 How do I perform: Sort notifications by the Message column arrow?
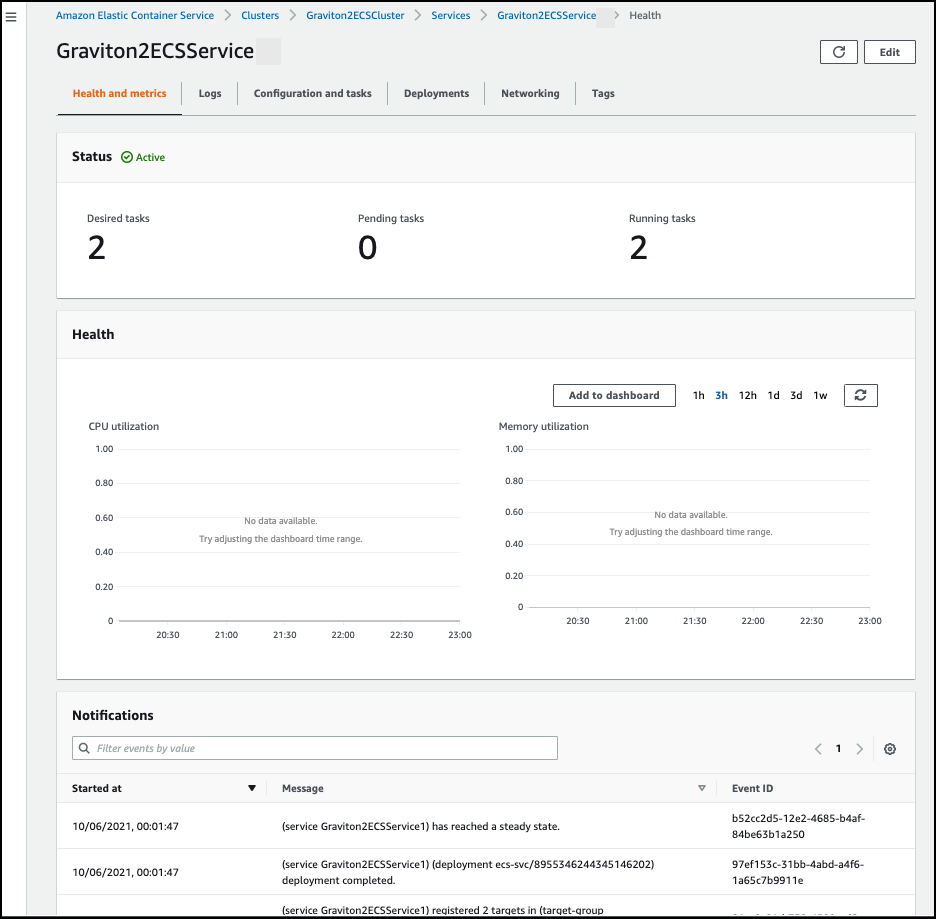click(x=702, y=788)
